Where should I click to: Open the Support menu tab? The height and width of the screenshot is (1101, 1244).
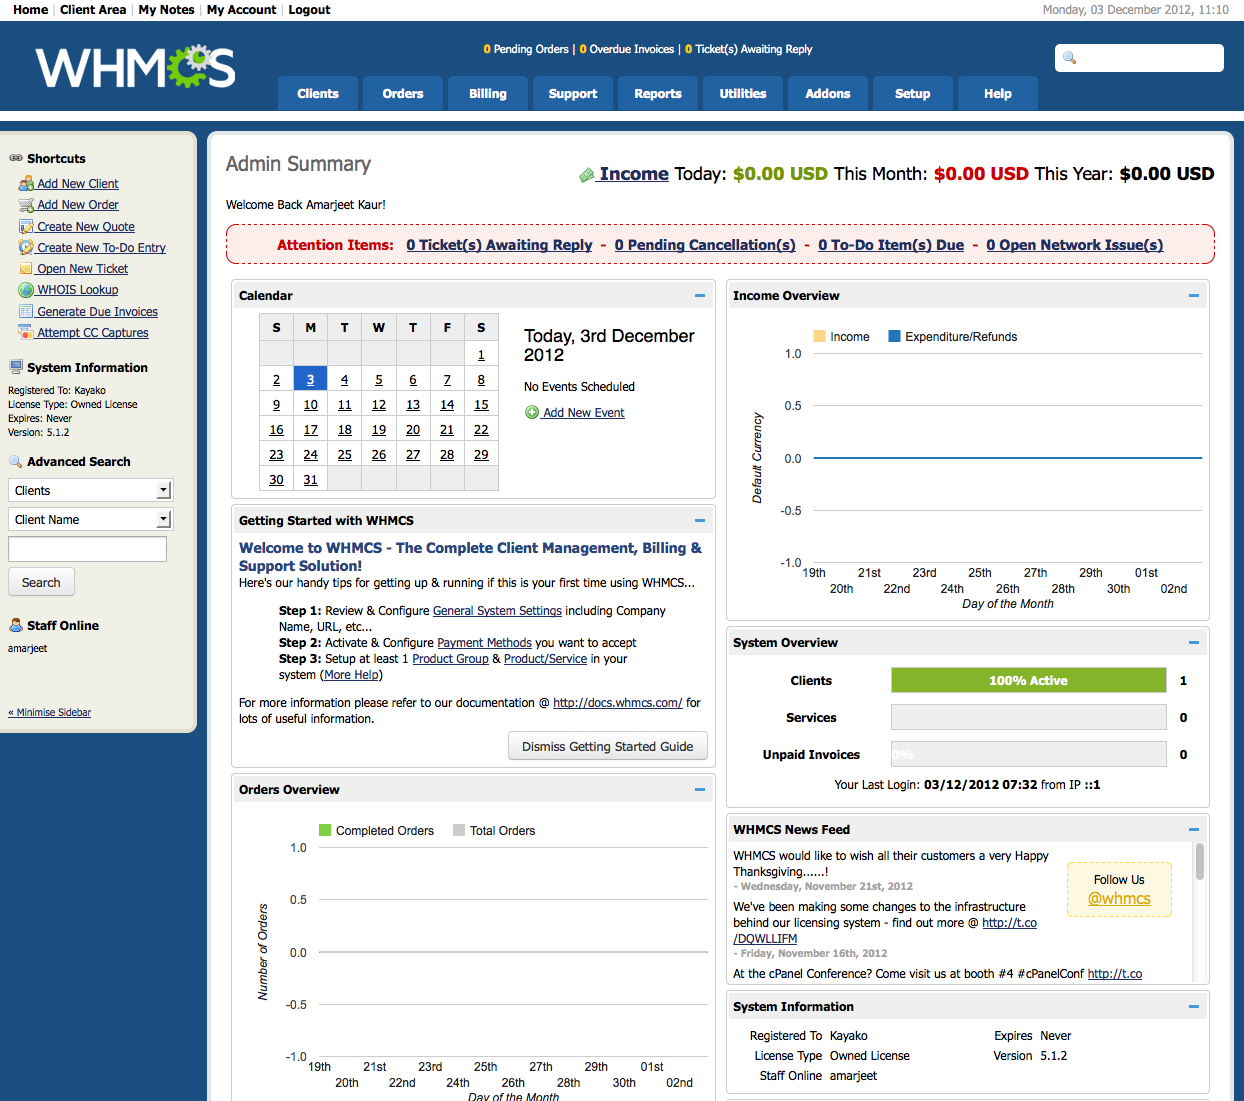[x=573, y=93]
